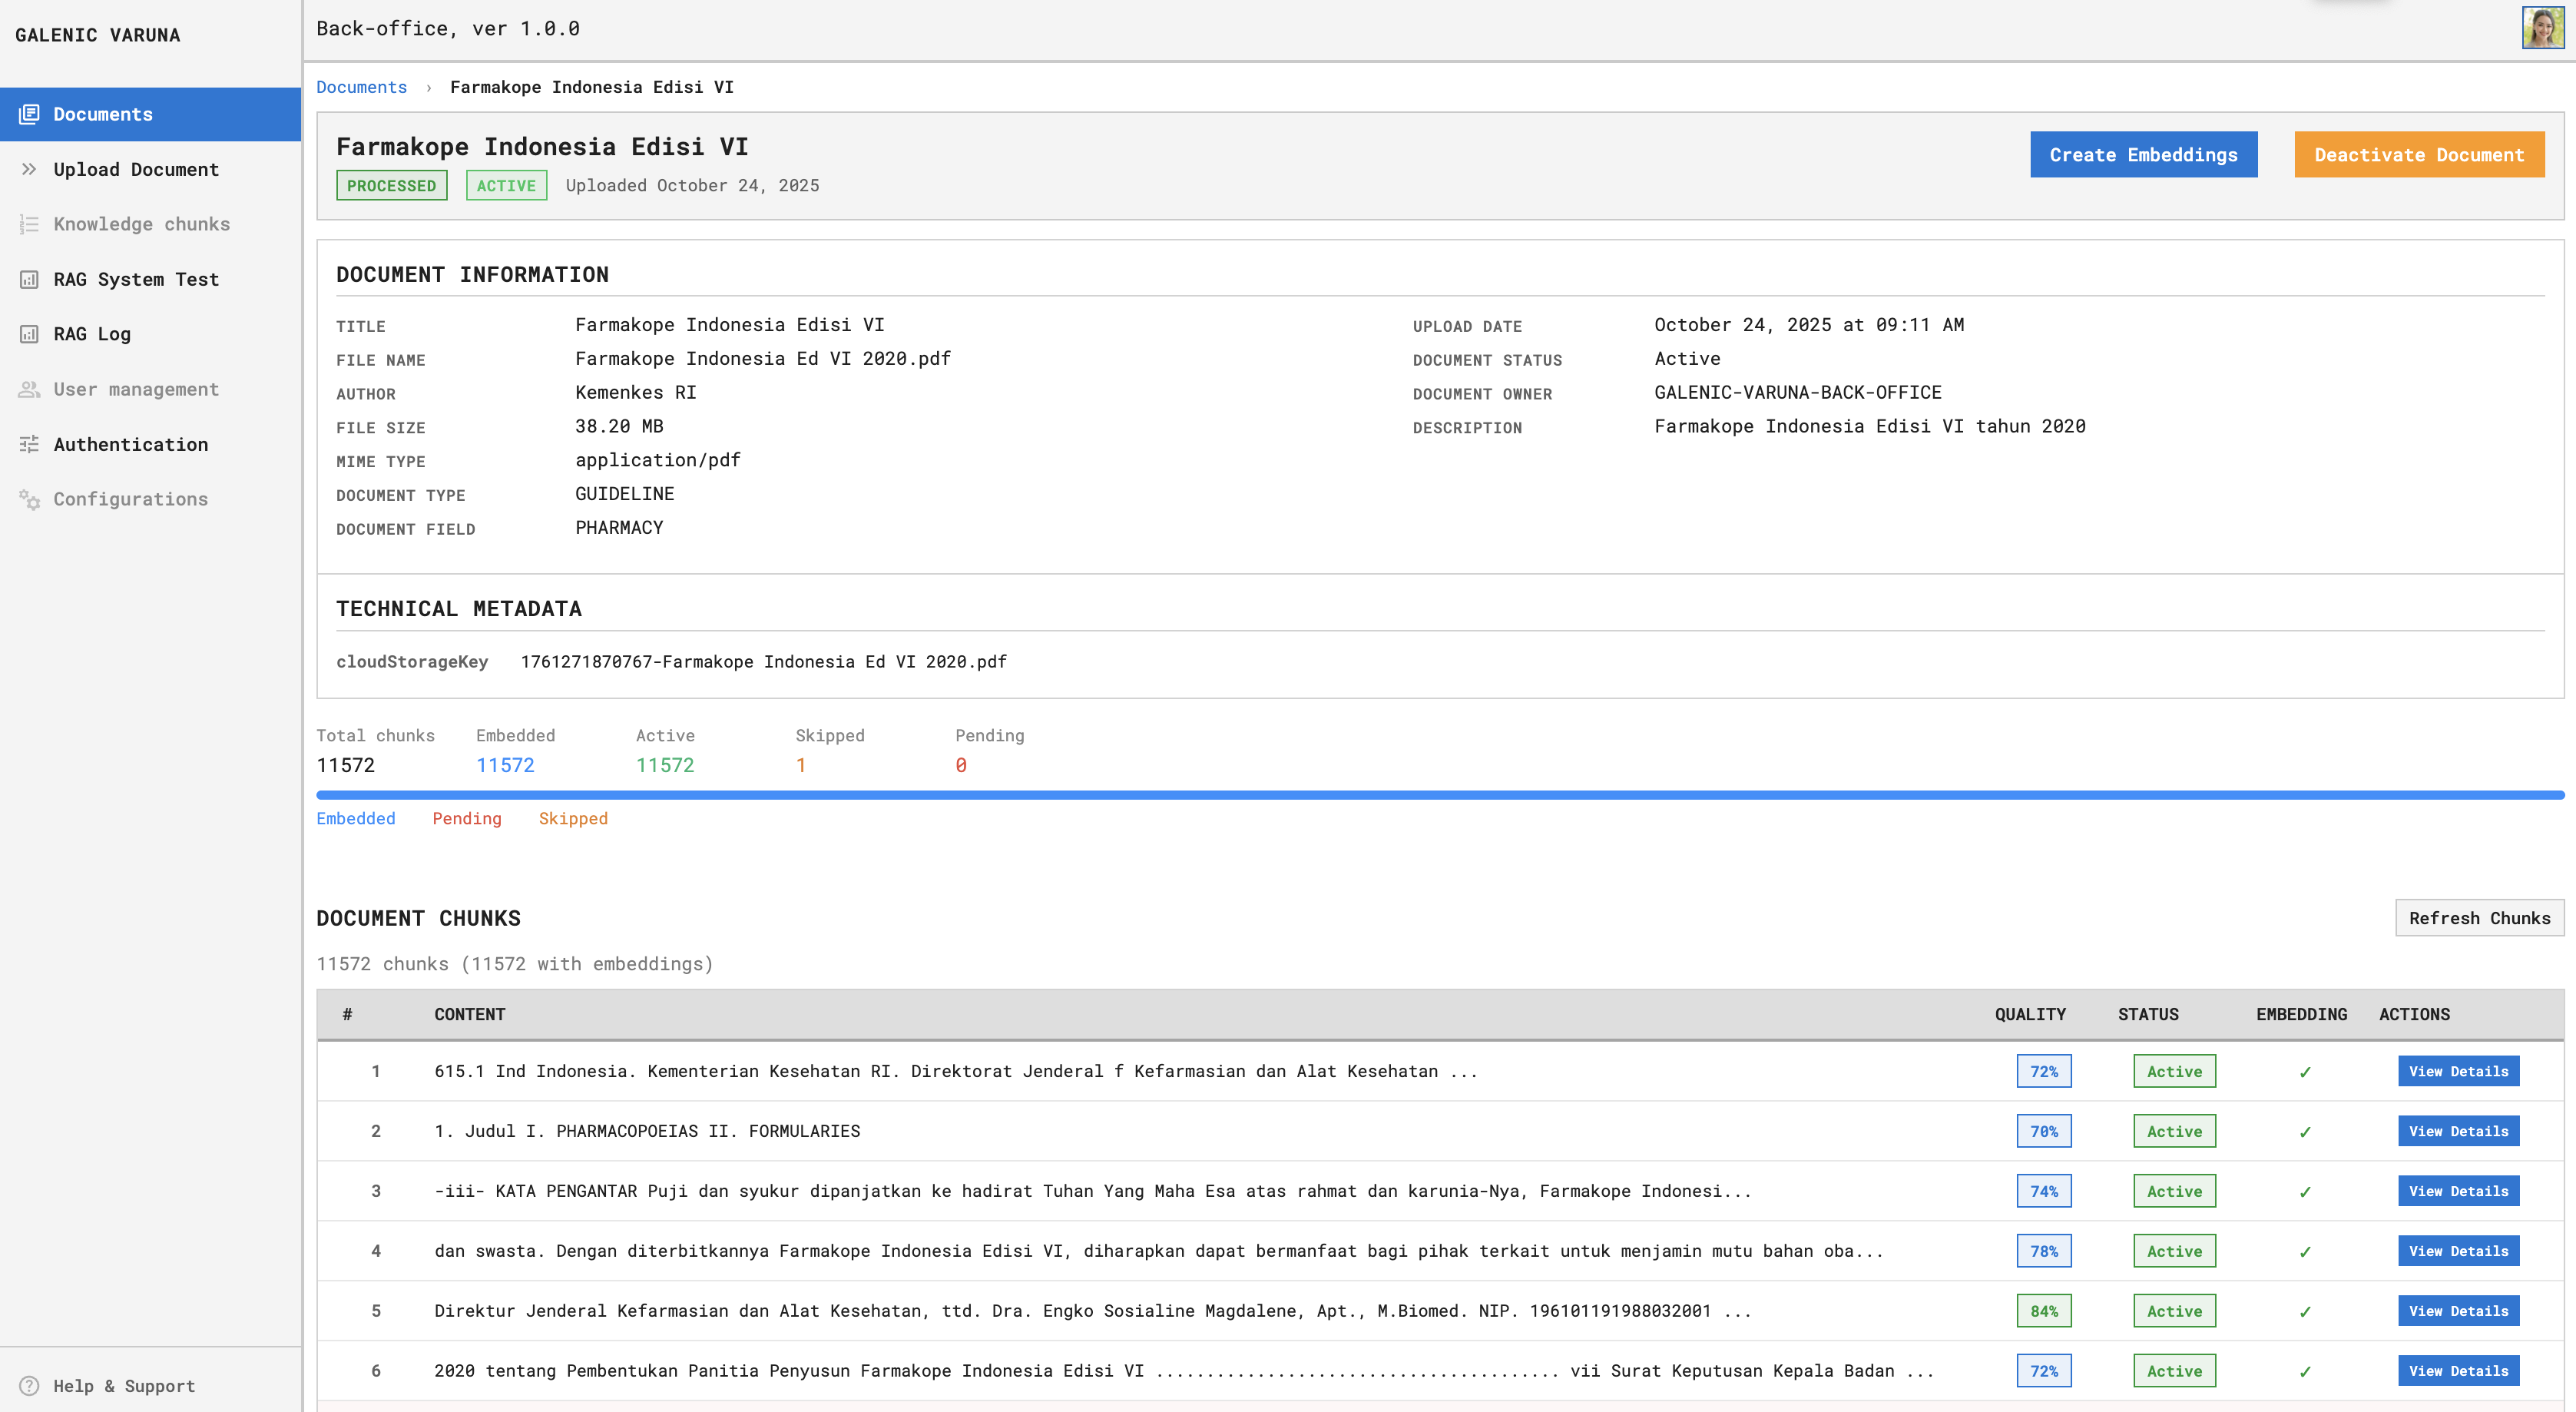This screenshot has height=1412, width=2576.
Task: Click Refresh Chunks button
Action: (2478, 918)
